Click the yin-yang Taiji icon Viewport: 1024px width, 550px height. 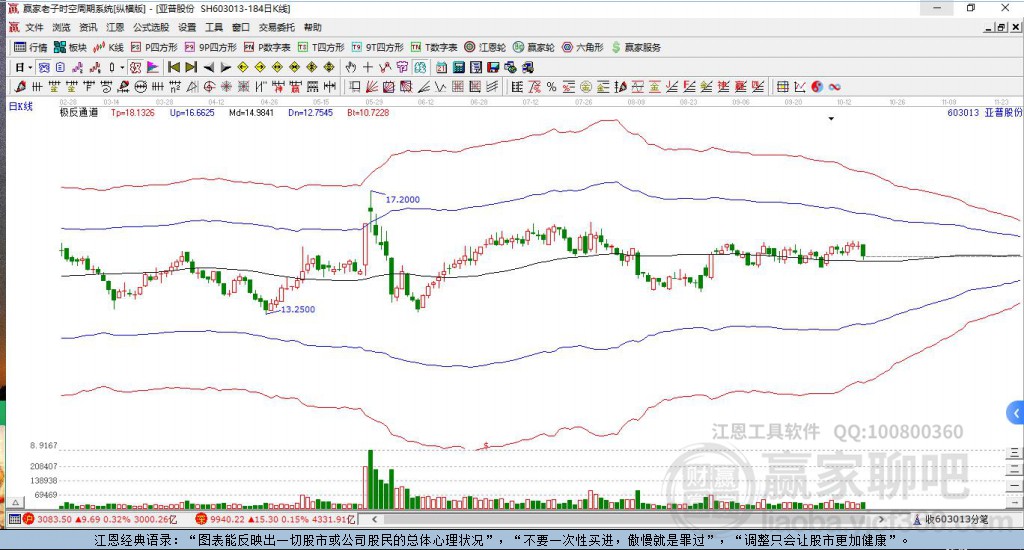(x=817, y=87)
